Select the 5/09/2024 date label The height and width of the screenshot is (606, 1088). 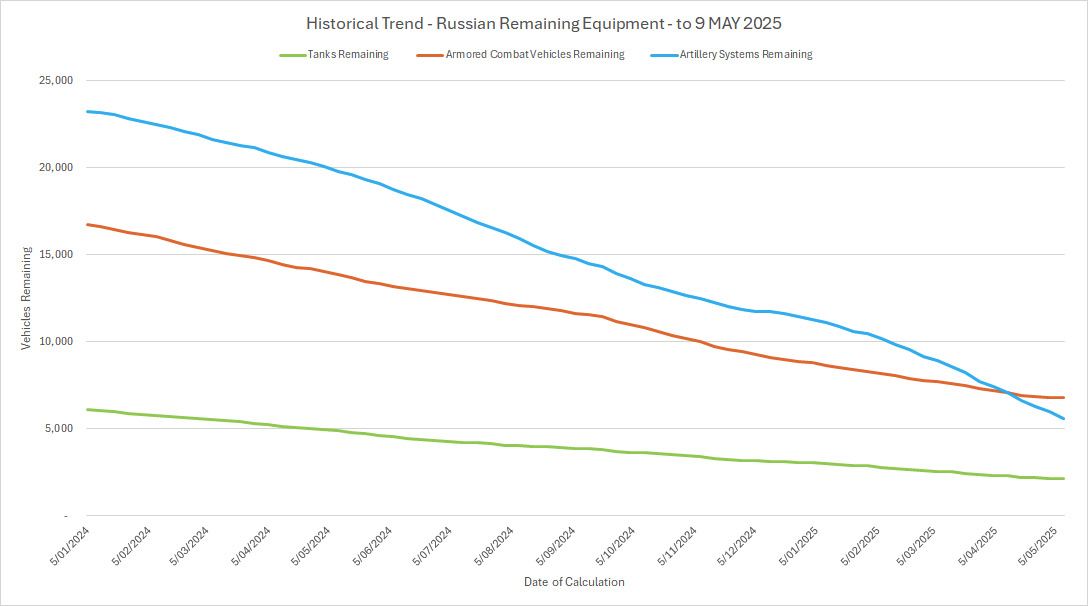pyautogui.click(x=555, y=547)
